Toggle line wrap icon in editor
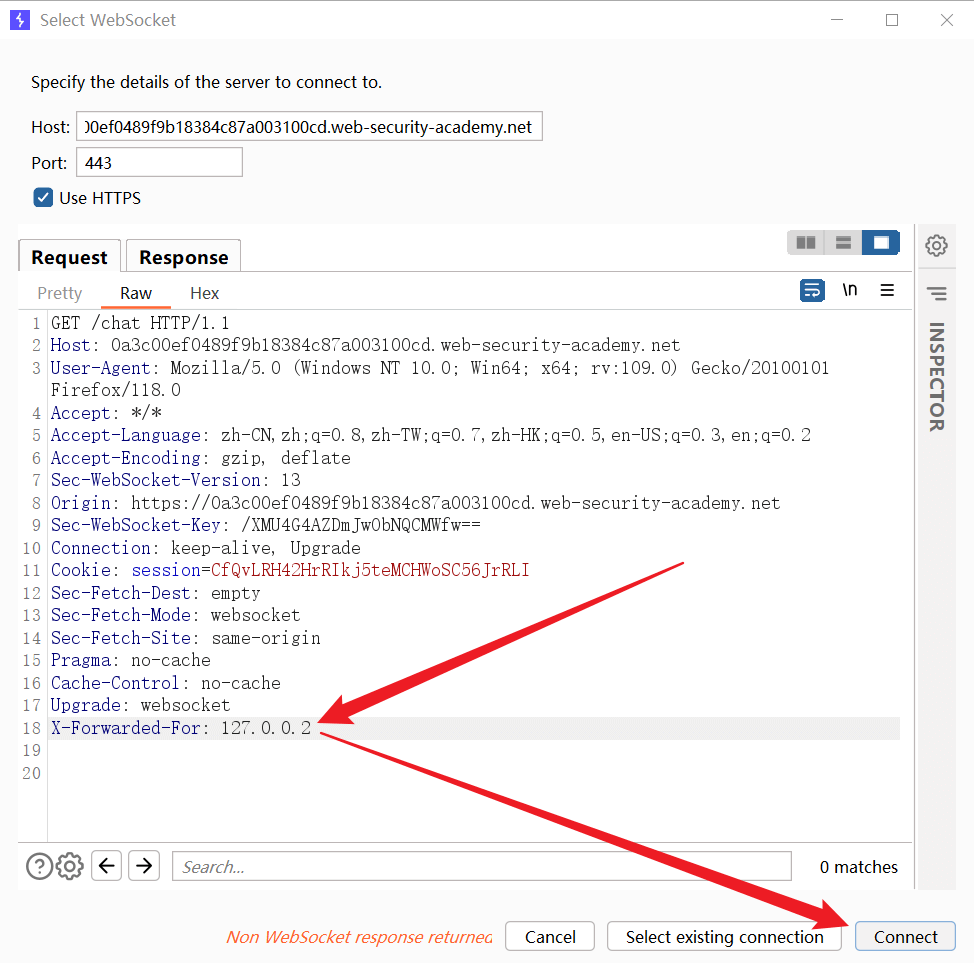Viewport: 974px width, 963px height. click(812, 290)
